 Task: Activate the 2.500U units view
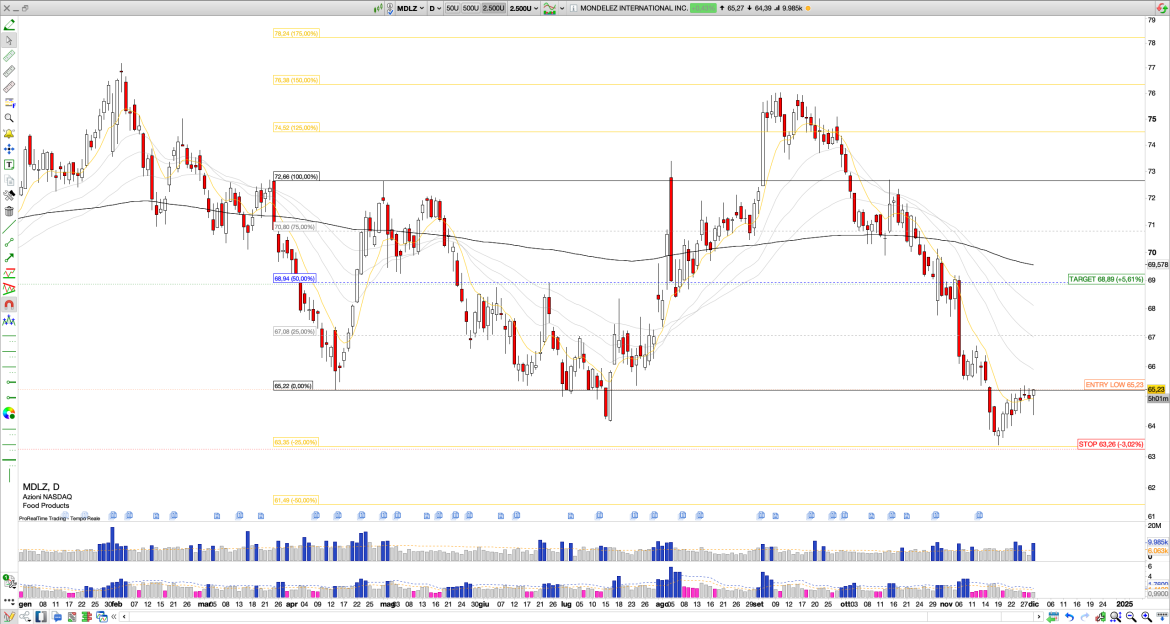tap(494, 8)
